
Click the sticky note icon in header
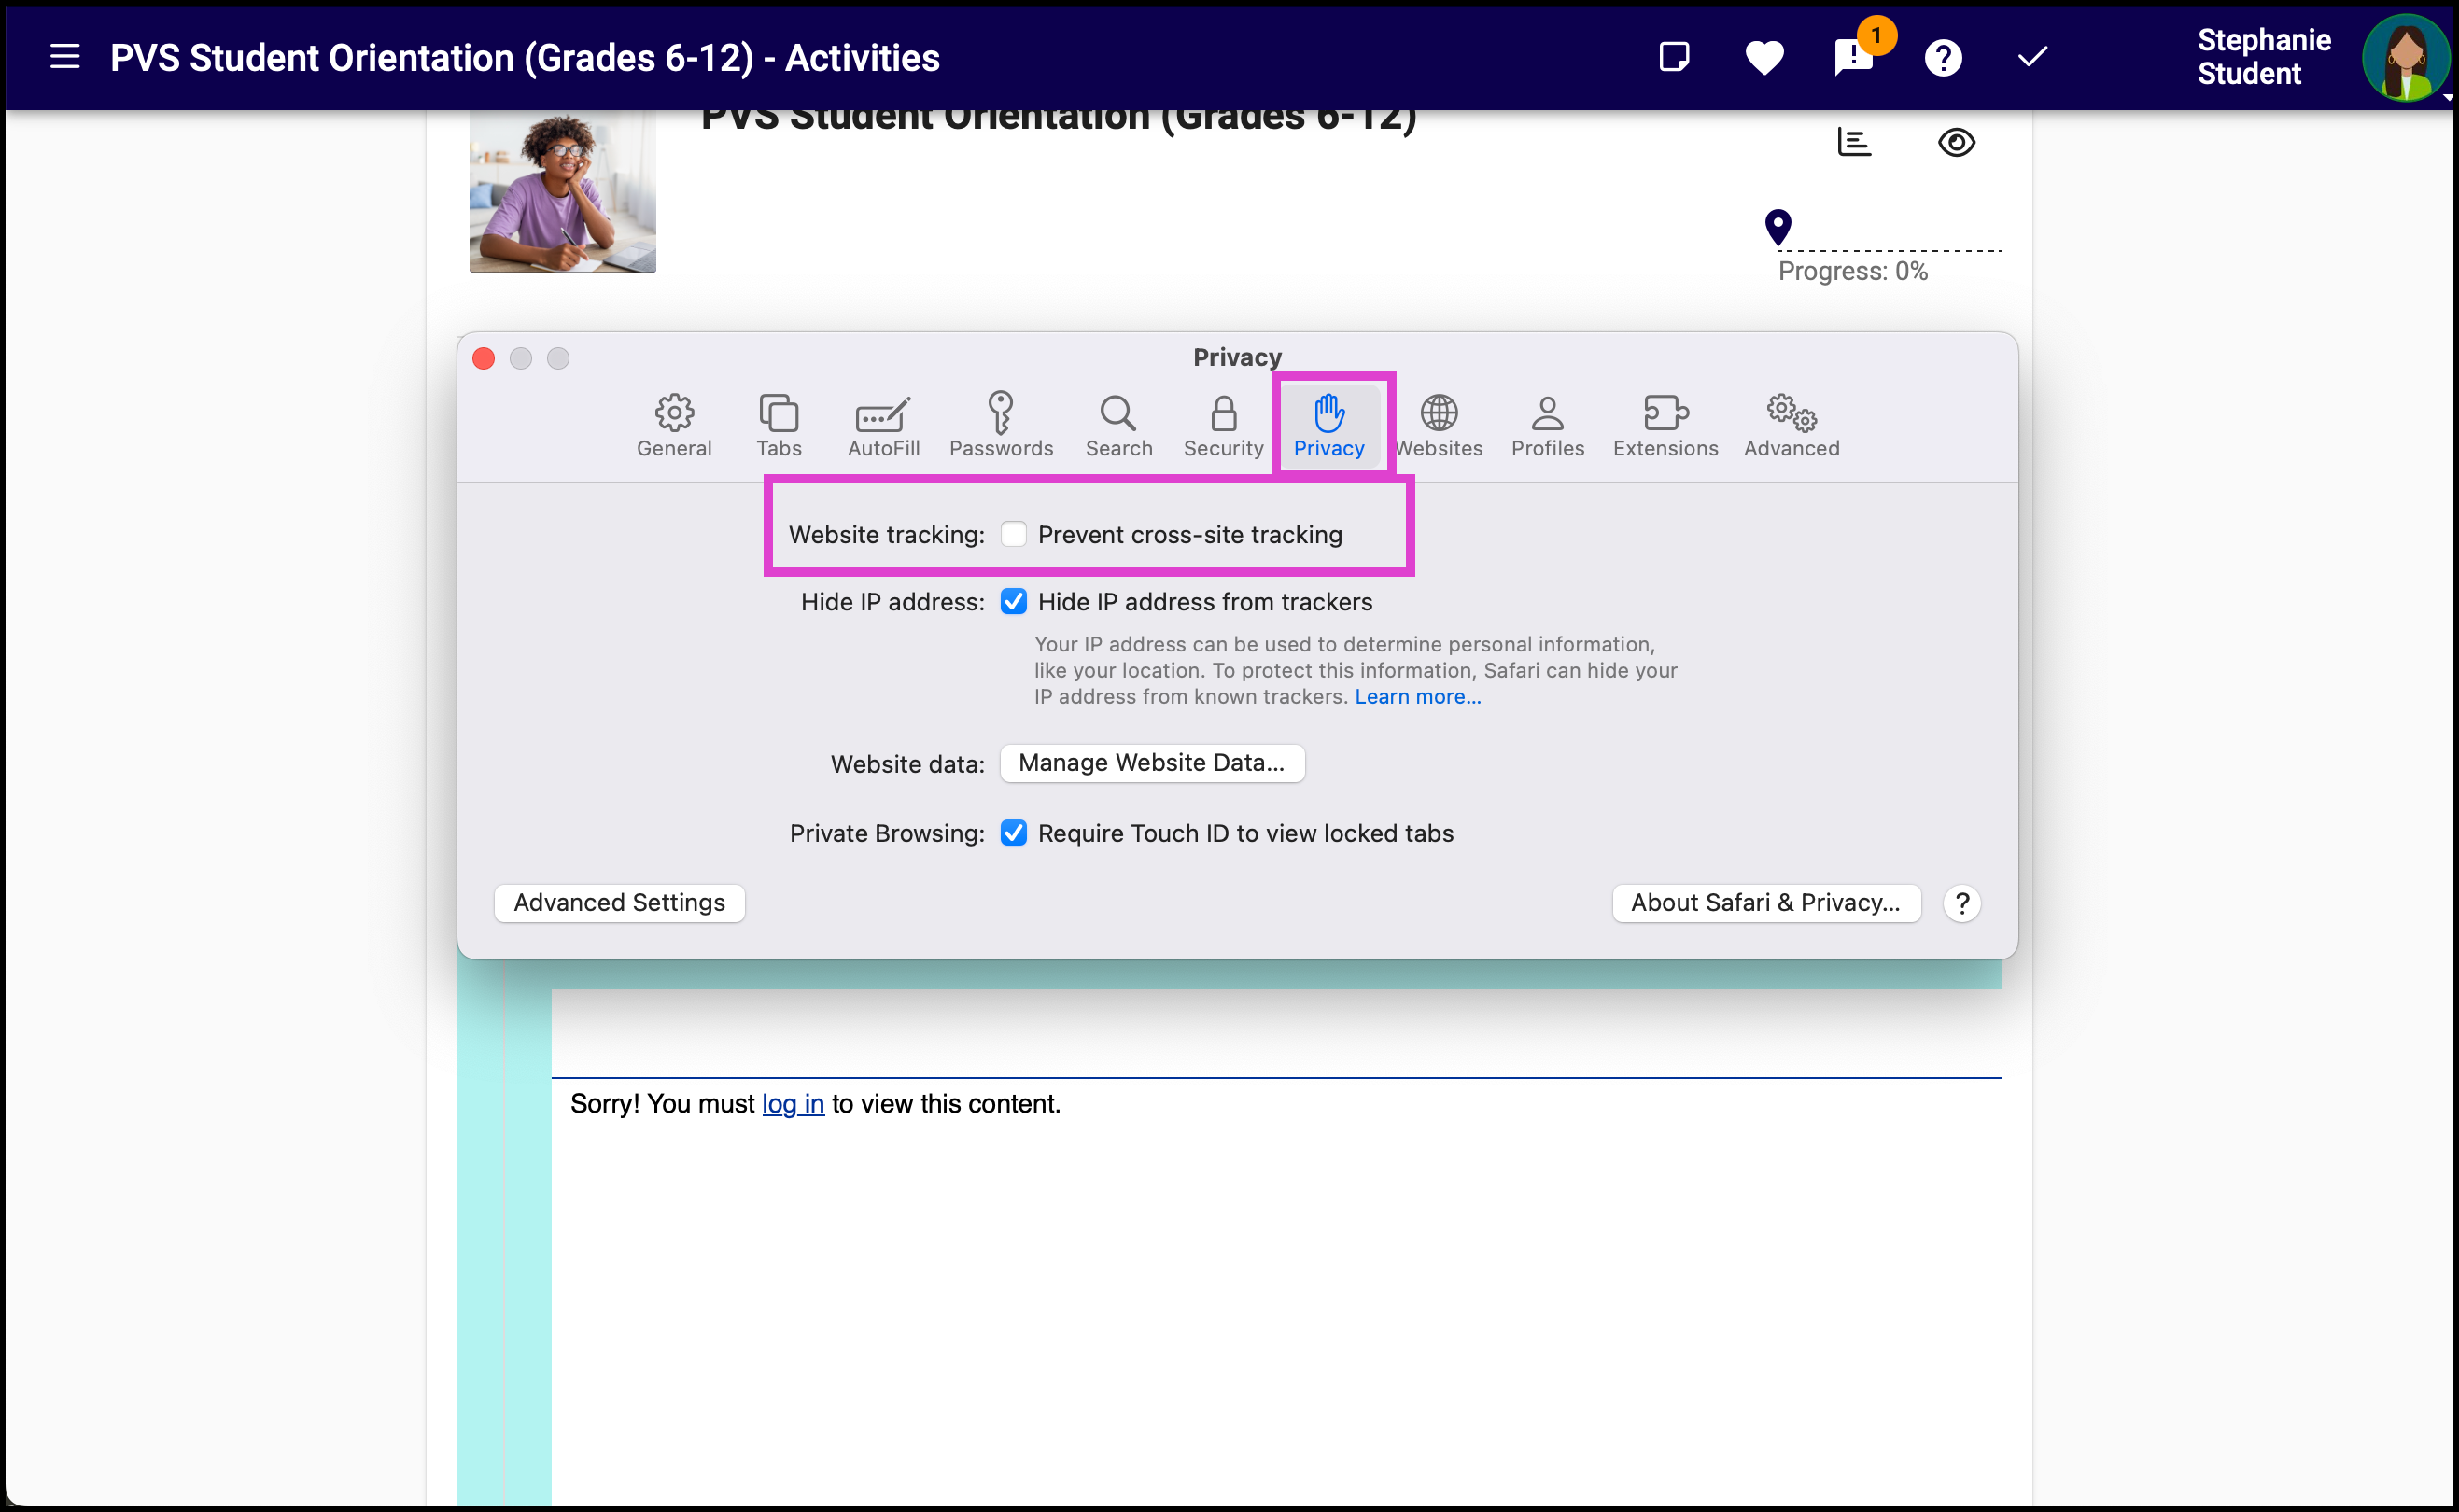click(1674, 57)
